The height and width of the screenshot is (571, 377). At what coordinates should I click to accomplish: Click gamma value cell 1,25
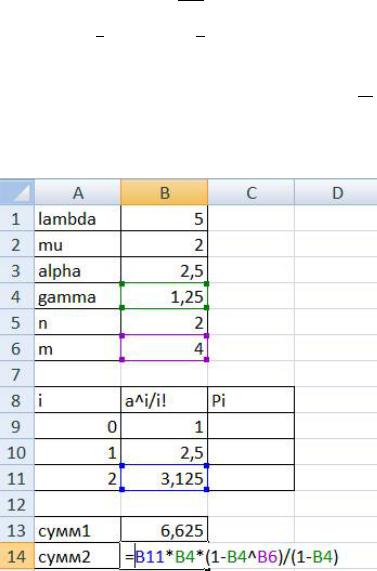point(164,296)
